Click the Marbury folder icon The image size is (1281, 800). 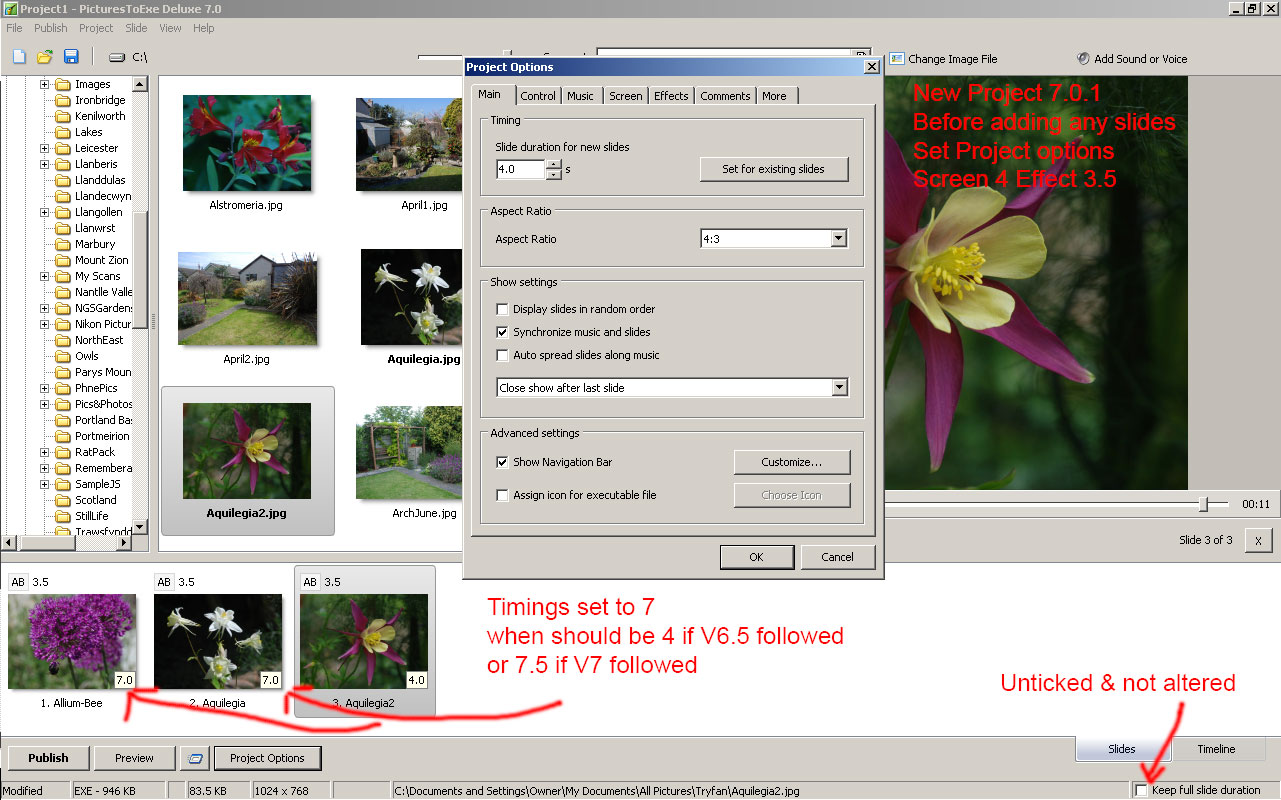pyautogui.click(x=63, y=244)
